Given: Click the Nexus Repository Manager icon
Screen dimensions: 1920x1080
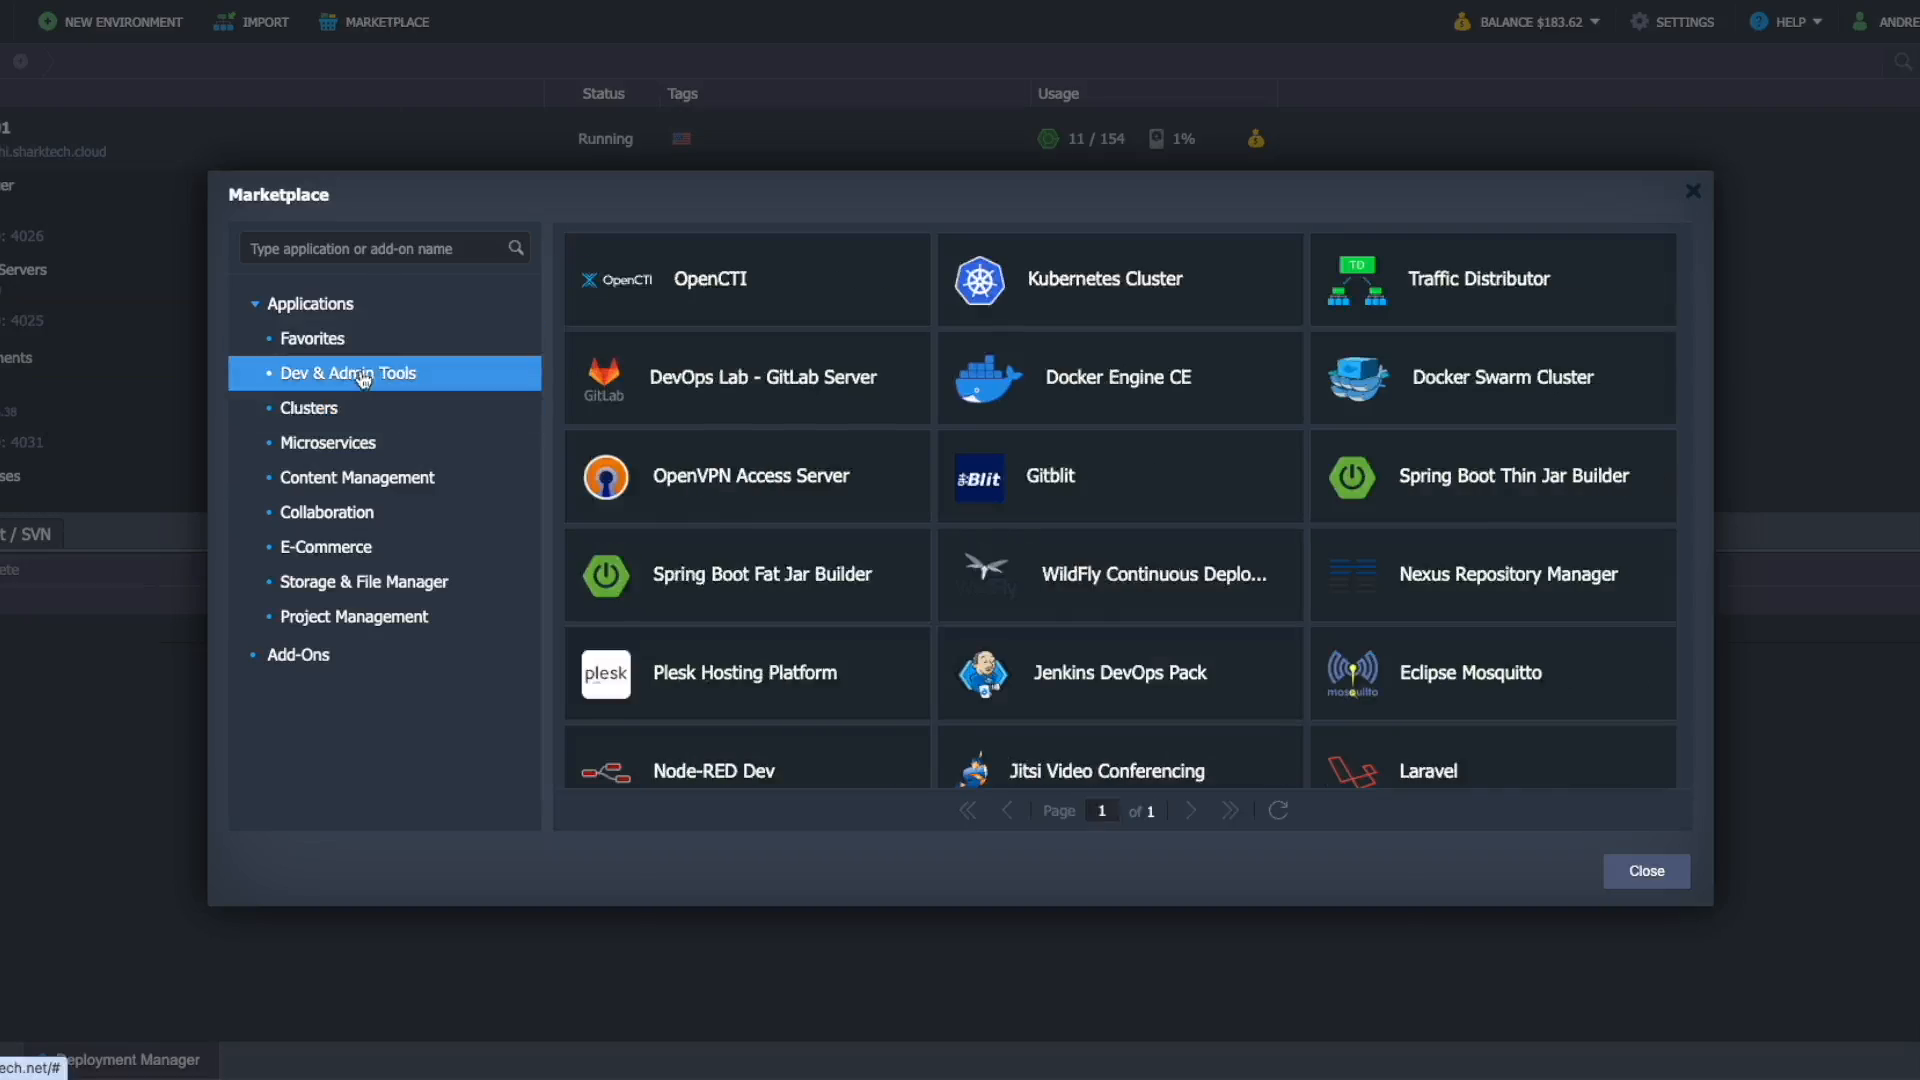Looking at the screenshot, I should [x=1352, y=575].
